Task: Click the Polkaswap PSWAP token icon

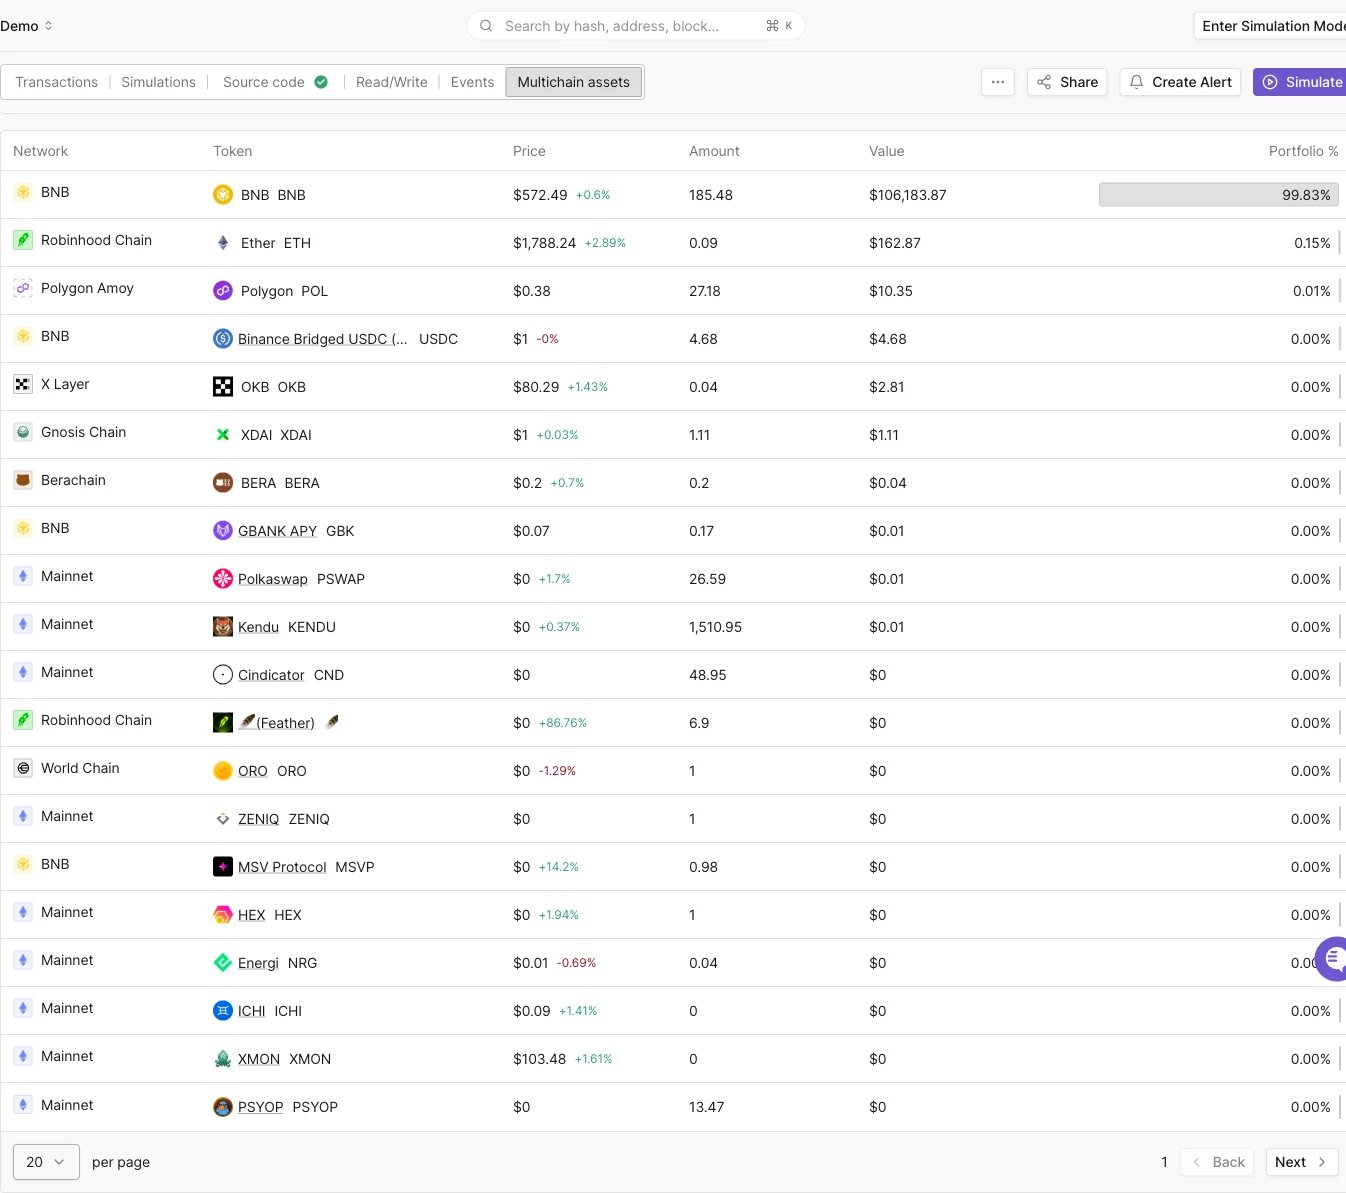Action: 223,579
